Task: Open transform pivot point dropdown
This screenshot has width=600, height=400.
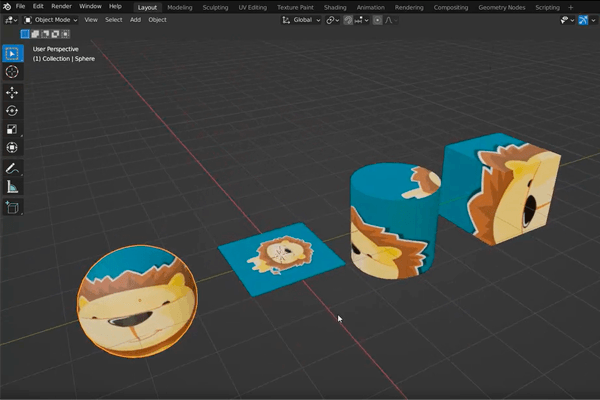Action: (x=333, y=20)
